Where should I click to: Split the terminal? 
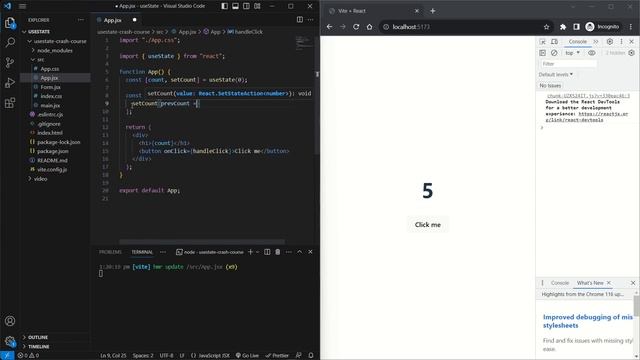point(267,252)
